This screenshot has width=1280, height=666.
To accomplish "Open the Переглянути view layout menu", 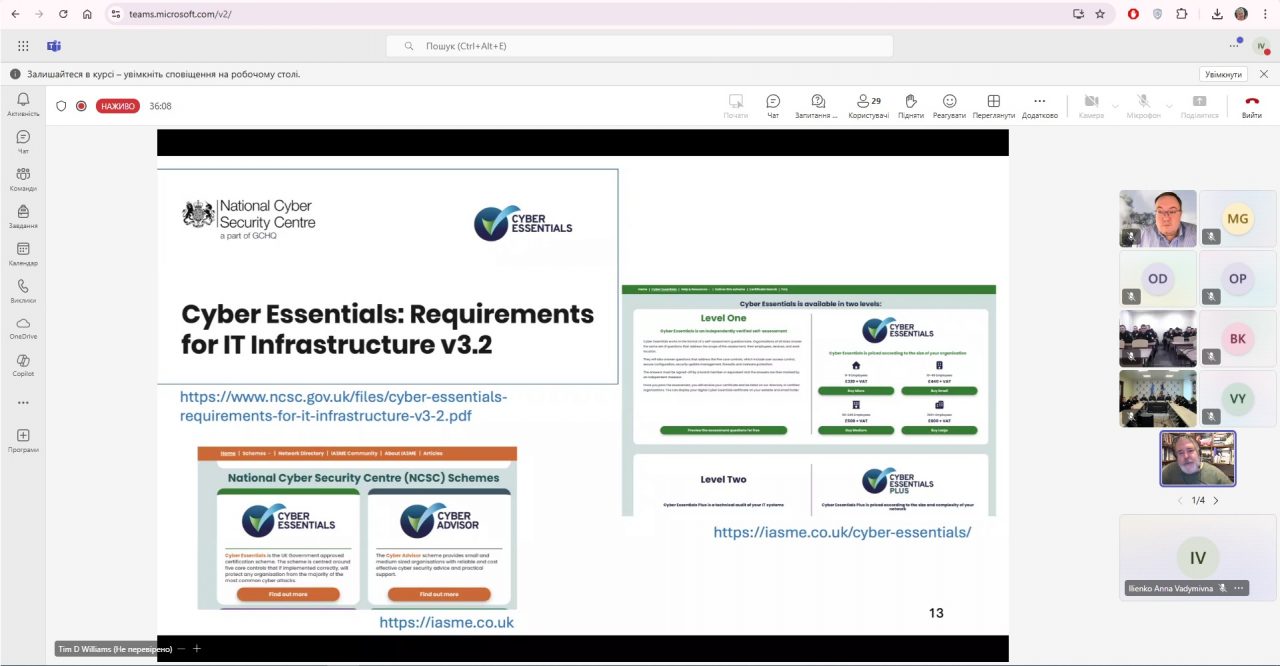I will tap(993, 106).
